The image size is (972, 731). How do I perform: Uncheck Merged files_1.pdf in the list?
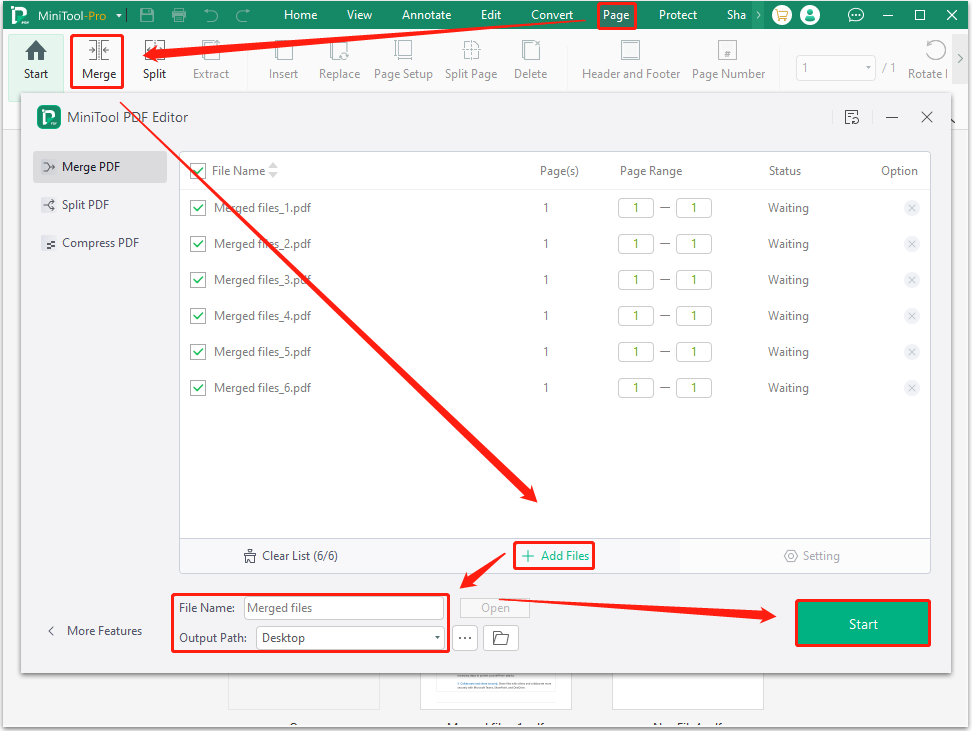(197, 208)
